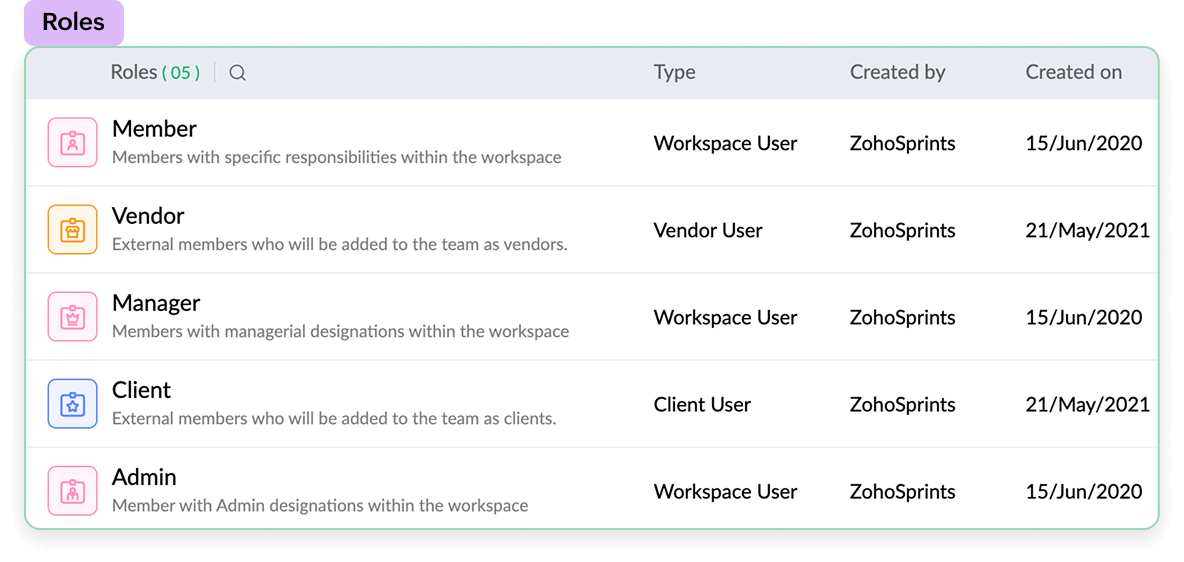Open the Client role name
Screen dimensions: 1184x562
coord(141,390)
